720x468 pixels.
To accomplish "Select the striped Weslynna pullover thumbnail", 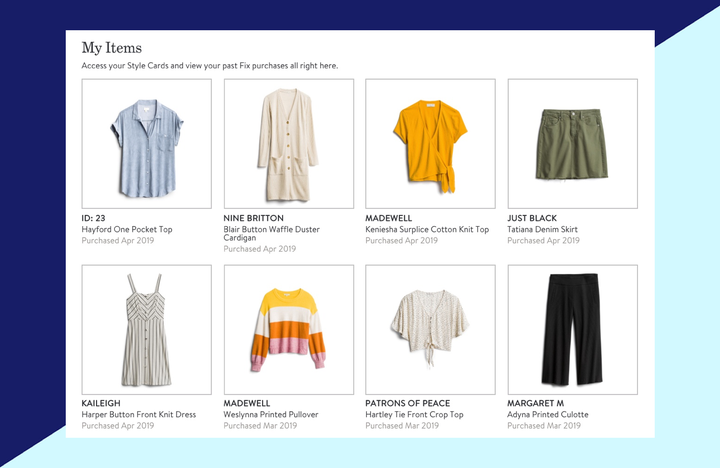I will click(289, 329).
